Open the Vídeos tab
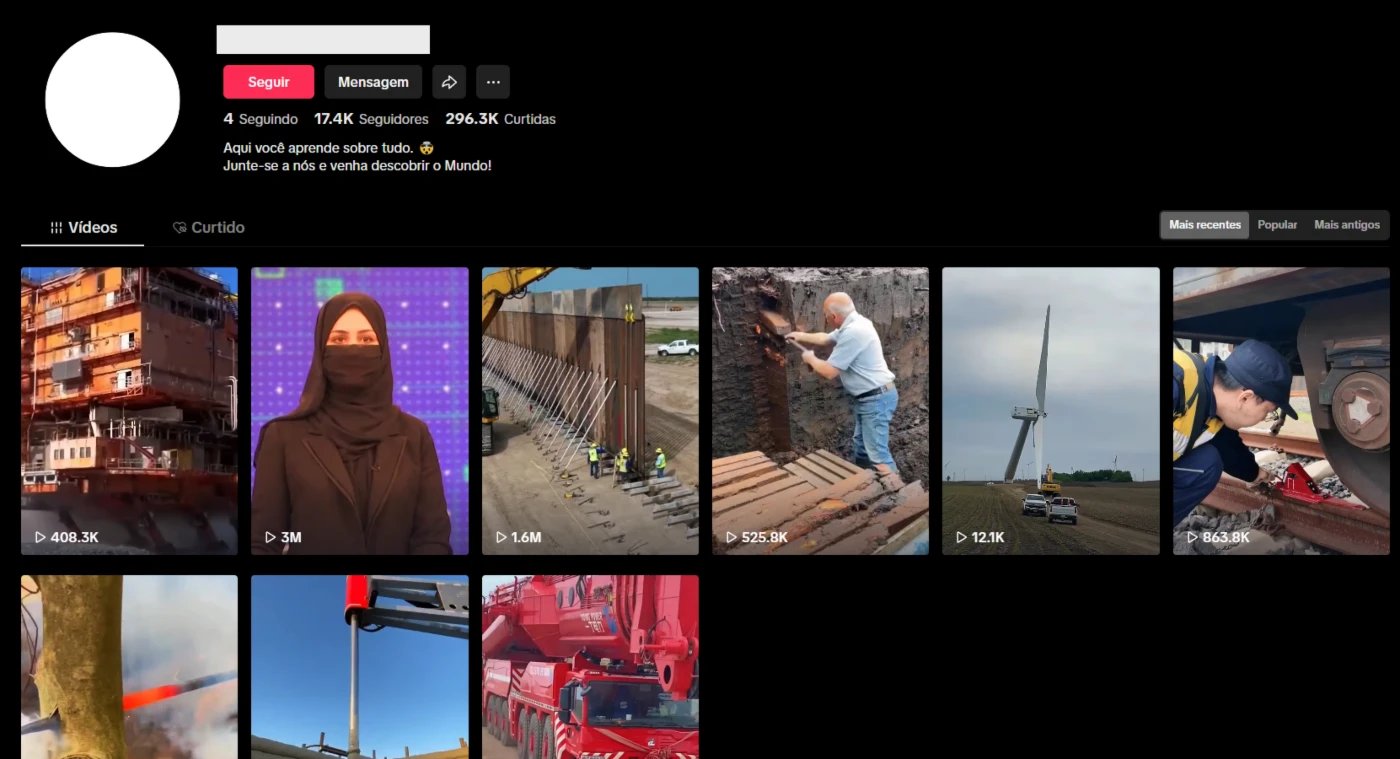The height and width of the screenshot is (759, 1400). pos(83,227)
